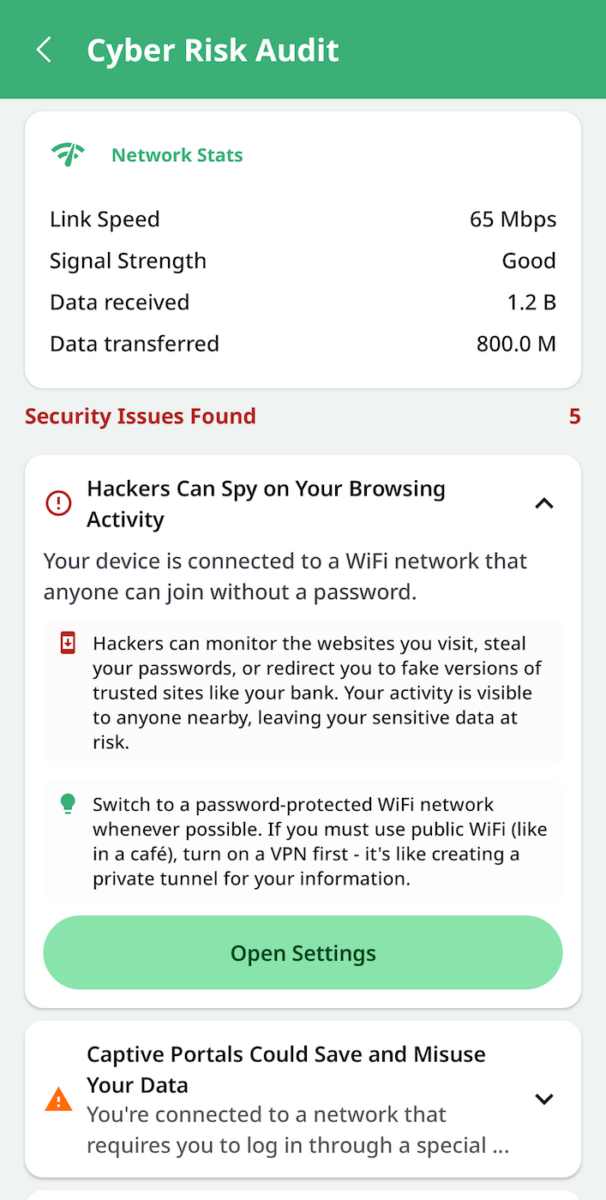The image size is (606, 1200).
Task: Select the Cyber Risk Audit title
Action: coord(212,48)
